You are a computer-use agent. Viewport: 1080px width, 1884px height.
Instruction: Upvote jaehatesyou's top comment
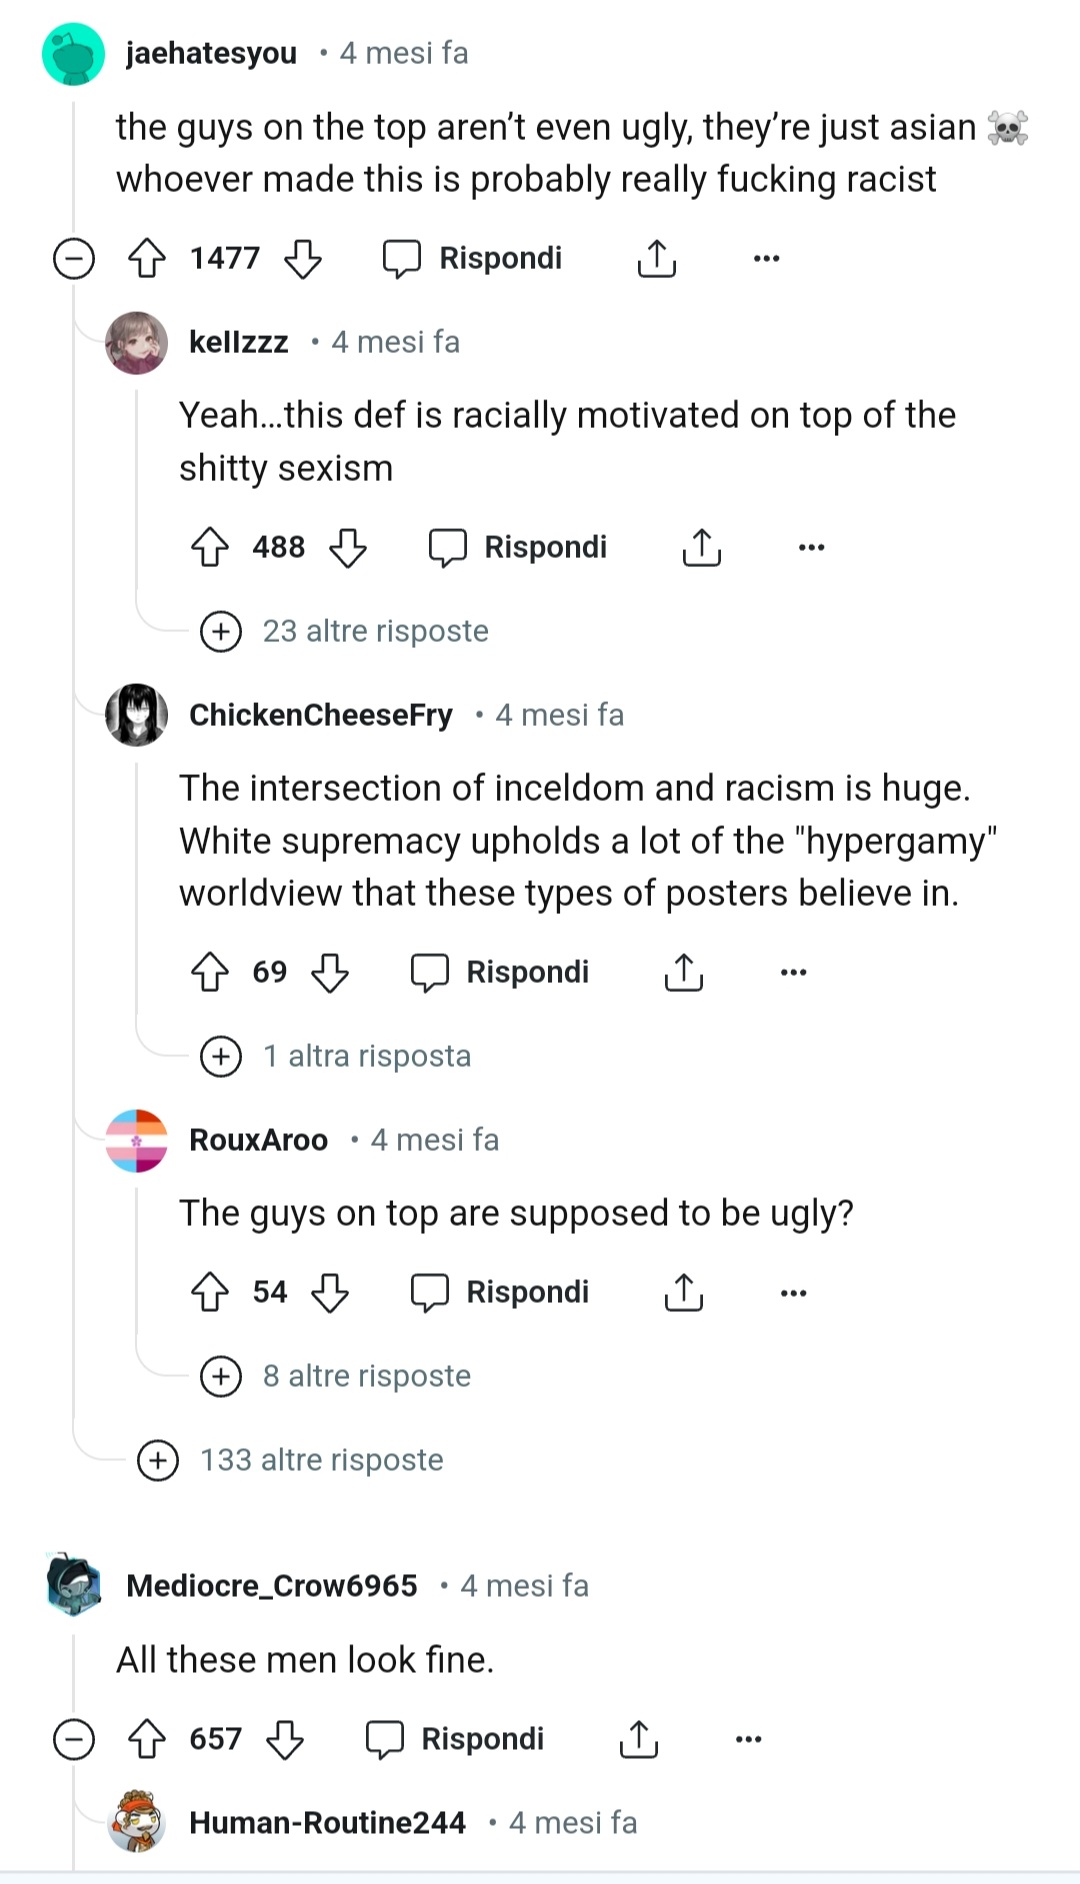coord(147,258)
